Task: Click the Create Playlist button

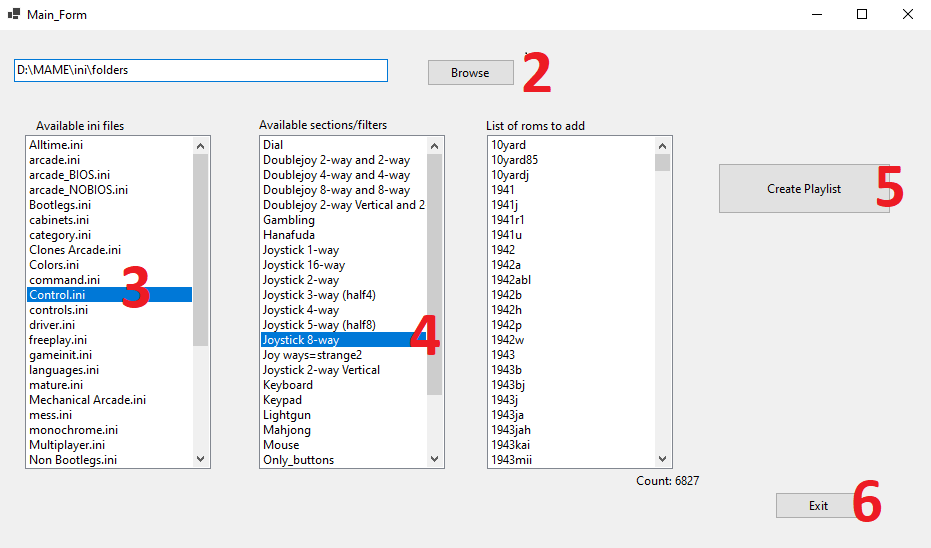Action: pyautogui.click(x=804, y=189)
